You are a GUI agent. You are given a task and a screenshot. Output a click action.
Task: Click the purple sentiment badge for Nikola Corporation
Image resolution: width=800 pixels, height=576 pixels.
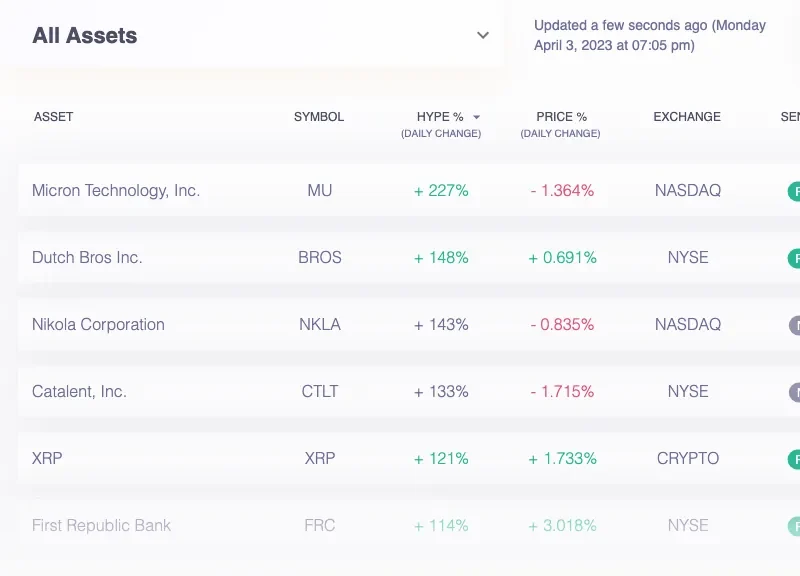tap(795, 324)
